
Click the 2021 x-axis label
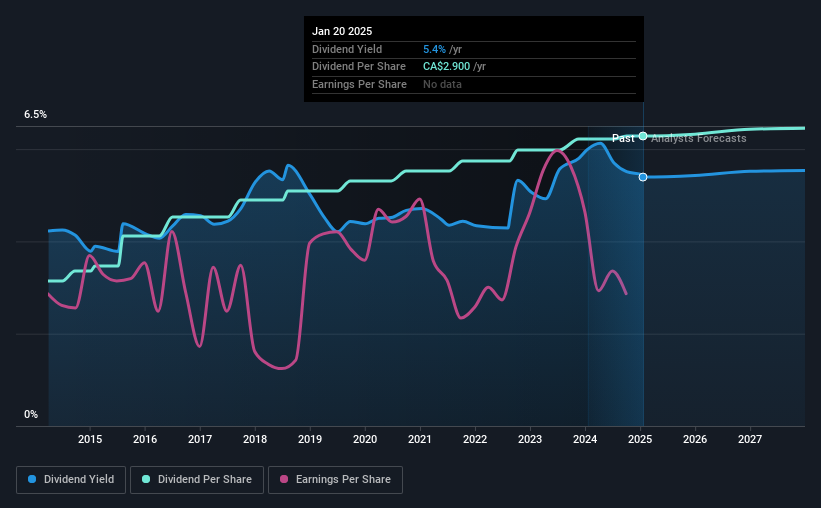click(x=420, y=439)
